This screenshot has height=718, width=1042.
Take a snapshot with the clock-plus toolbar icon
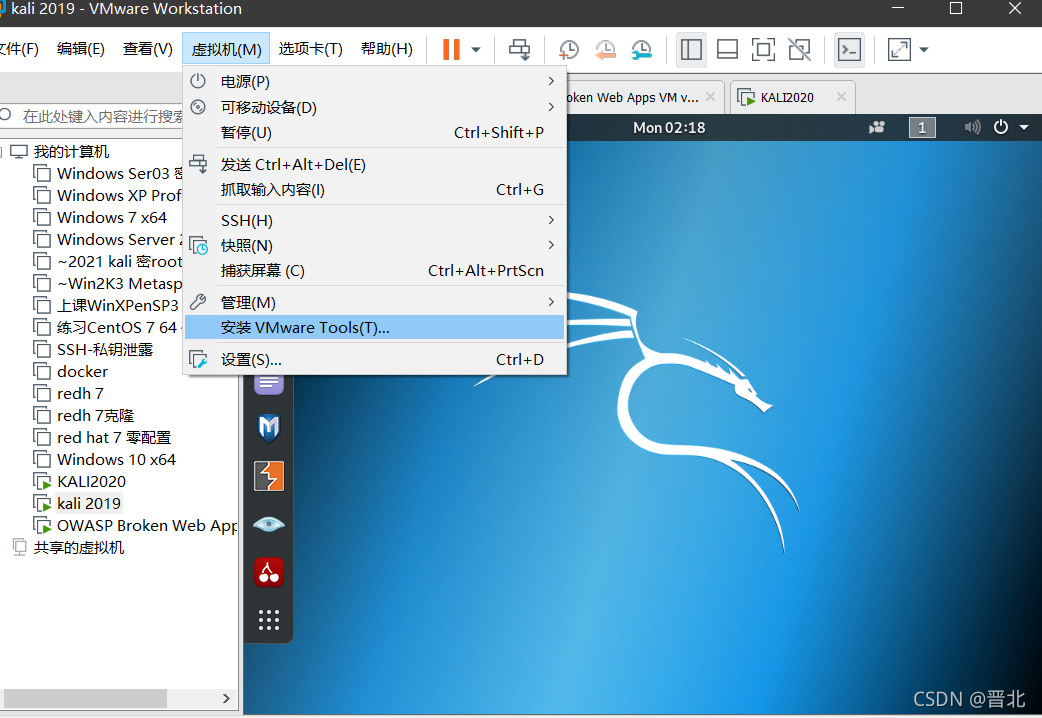[569, 50]
